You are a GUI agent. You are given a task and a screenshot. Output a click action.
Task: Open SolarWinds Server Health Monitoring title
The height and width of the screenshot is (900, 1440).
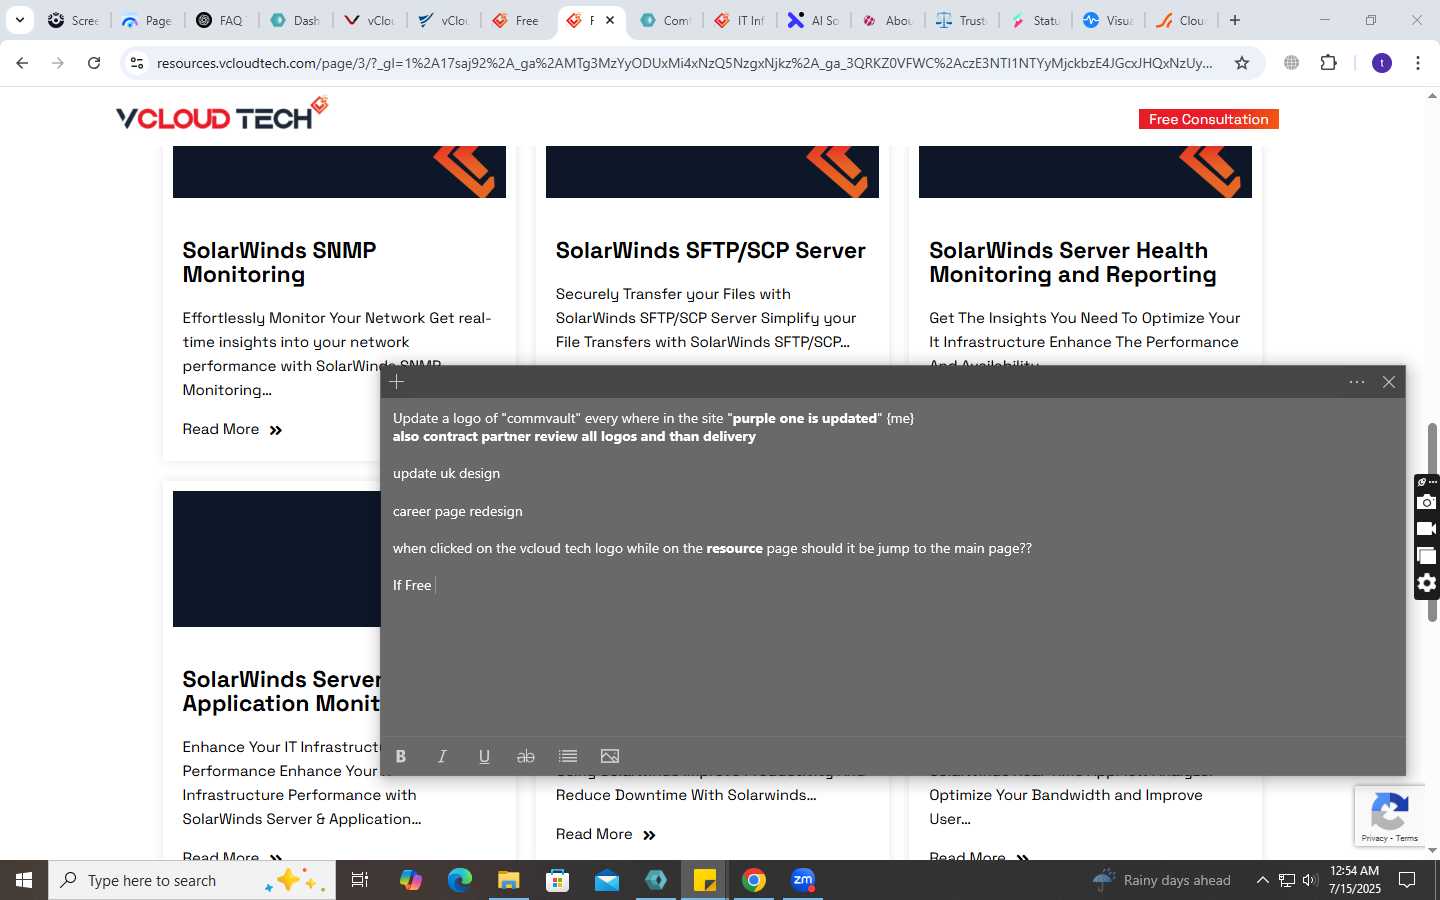click(1072, 262)
